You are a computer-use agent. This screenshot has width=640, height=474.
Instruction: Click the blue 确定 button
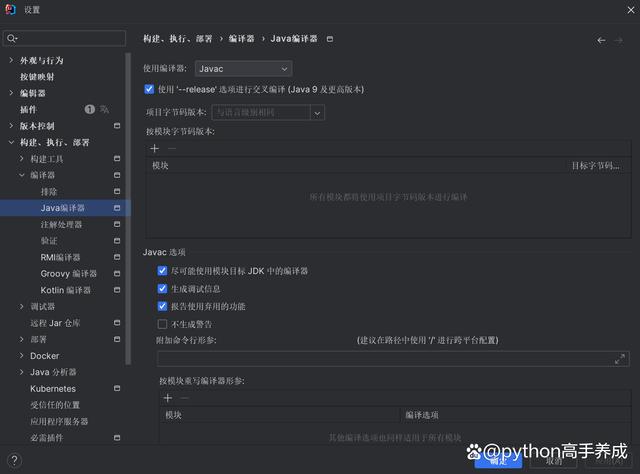click(x=498, y=462)
